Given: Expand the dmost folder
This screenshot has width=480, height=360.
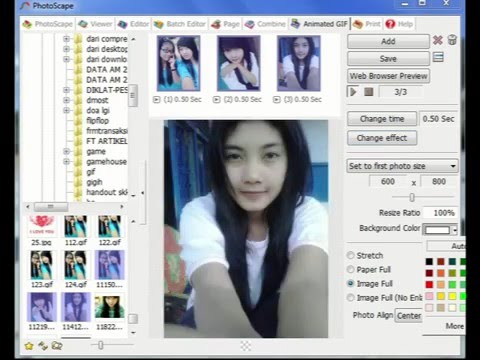Looking at the screenshot, I should pyautogui.click(x=66, y=100).
